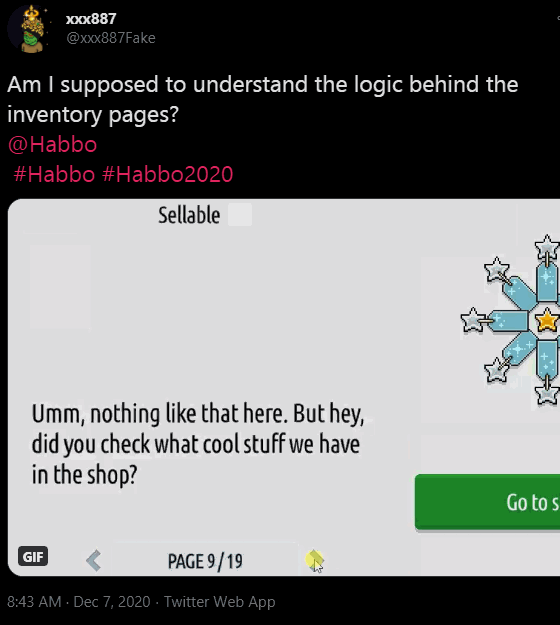Click the Sellable filter label

(189, 215)
